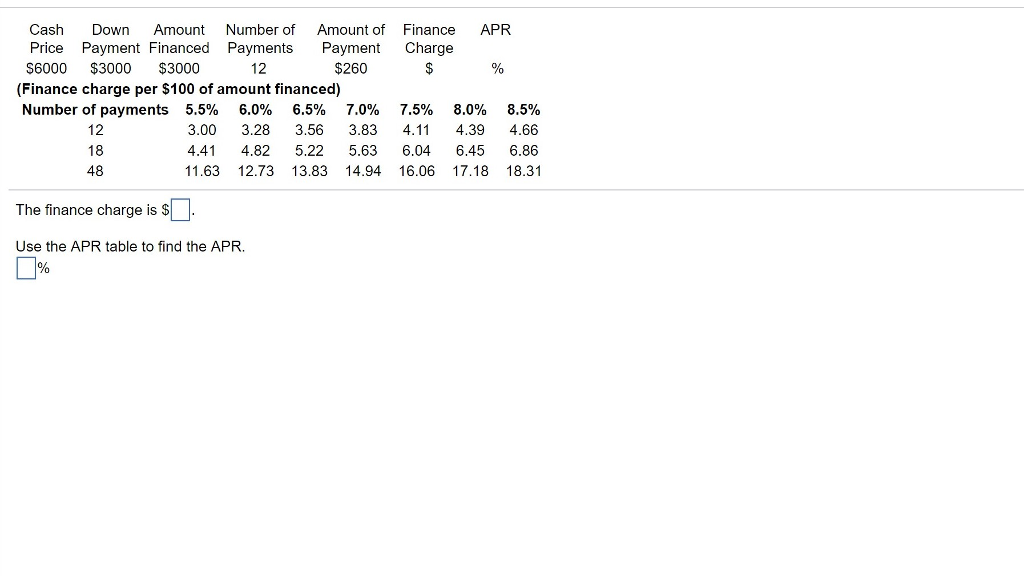This screenshot has height=576, width=1024.
Task: Click the 48 payments row label
Action: (94, 171)
